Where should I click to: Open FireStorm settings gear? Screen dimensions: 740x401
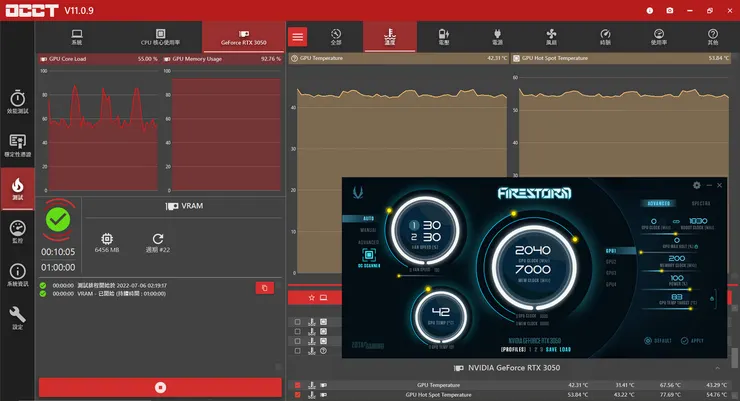(697, 185)
